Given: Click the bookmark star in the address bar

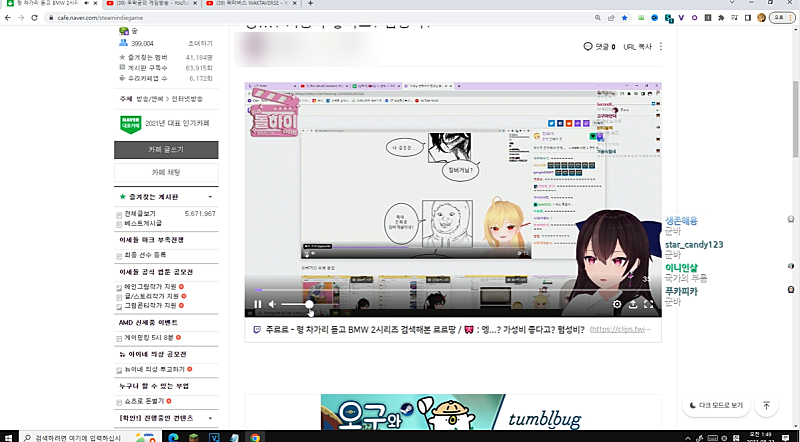Looking at the screenshot, I should pos(624,17).
